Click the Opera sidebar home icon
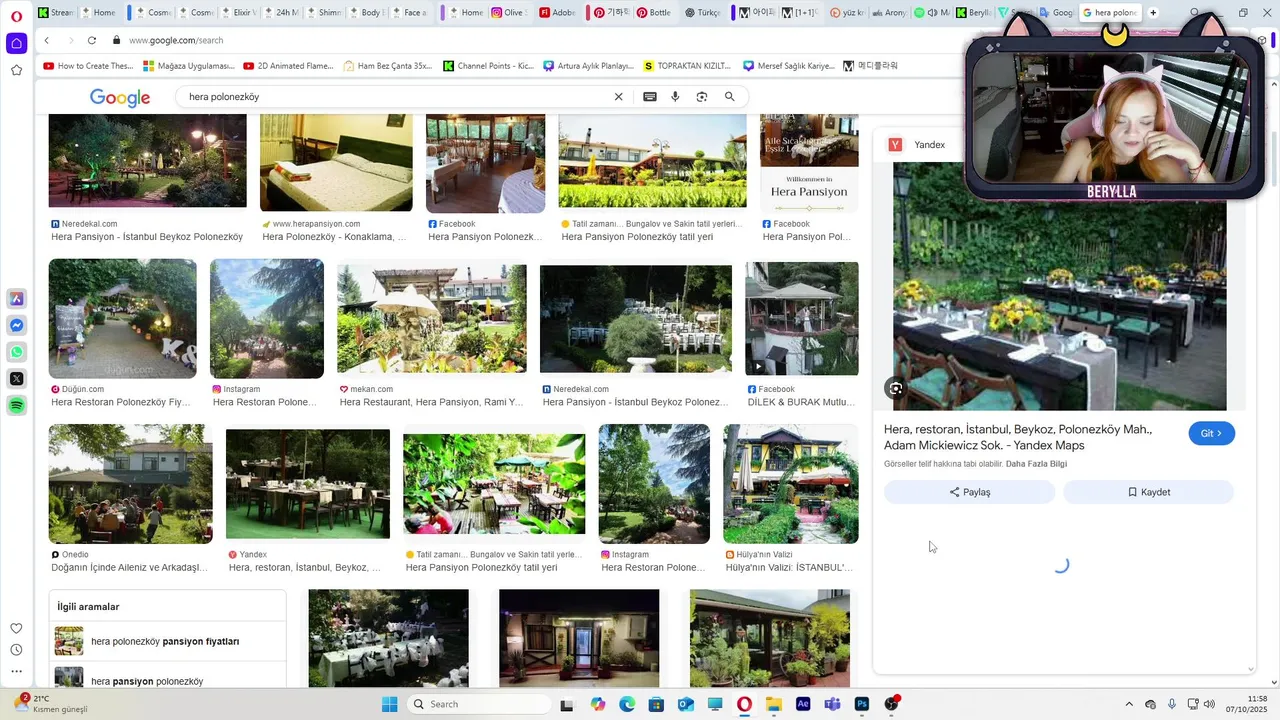Viewport: 1280px width, 720px height. point(16,43)
